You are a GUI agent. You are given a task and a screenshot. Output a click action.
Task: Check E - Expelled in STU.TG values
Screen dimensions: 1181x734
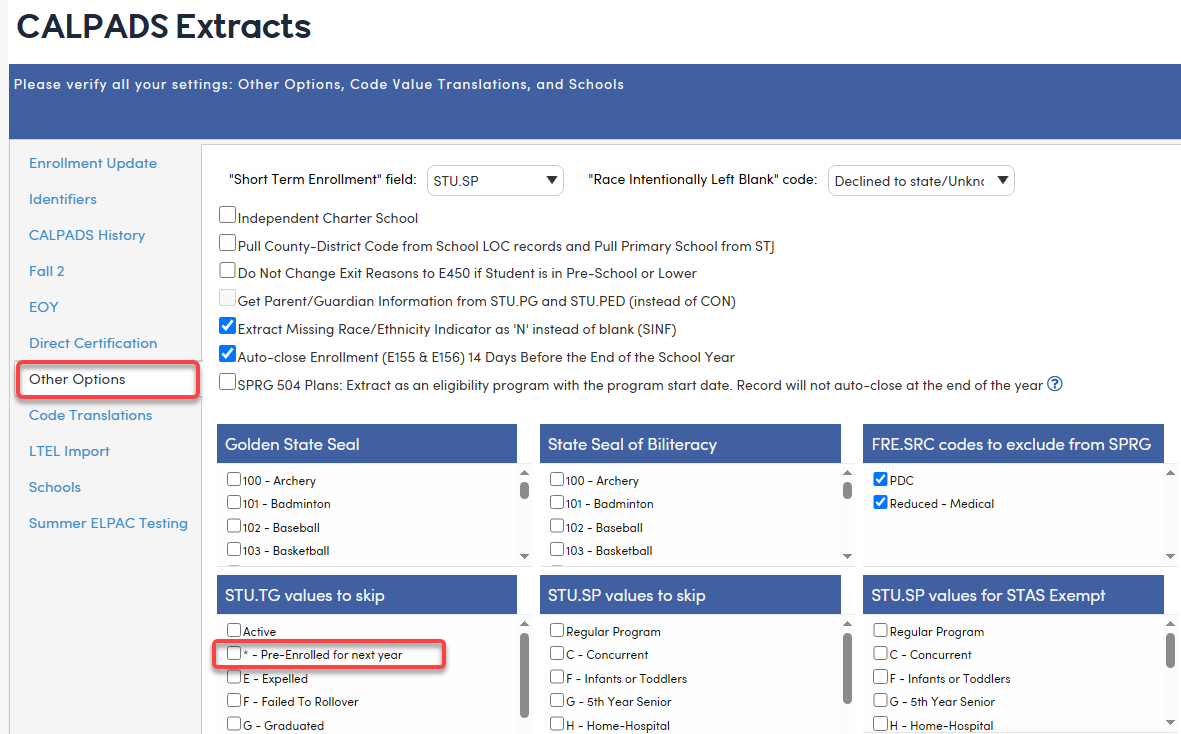coord(234,678)
